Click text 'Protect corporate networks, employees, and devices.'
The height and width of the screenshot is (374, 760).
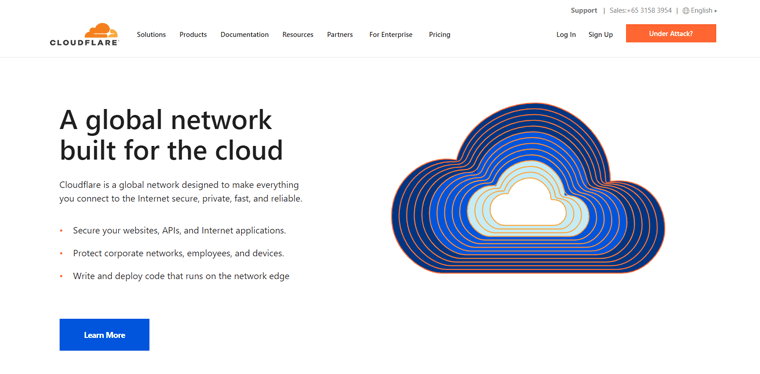(178, 253)
